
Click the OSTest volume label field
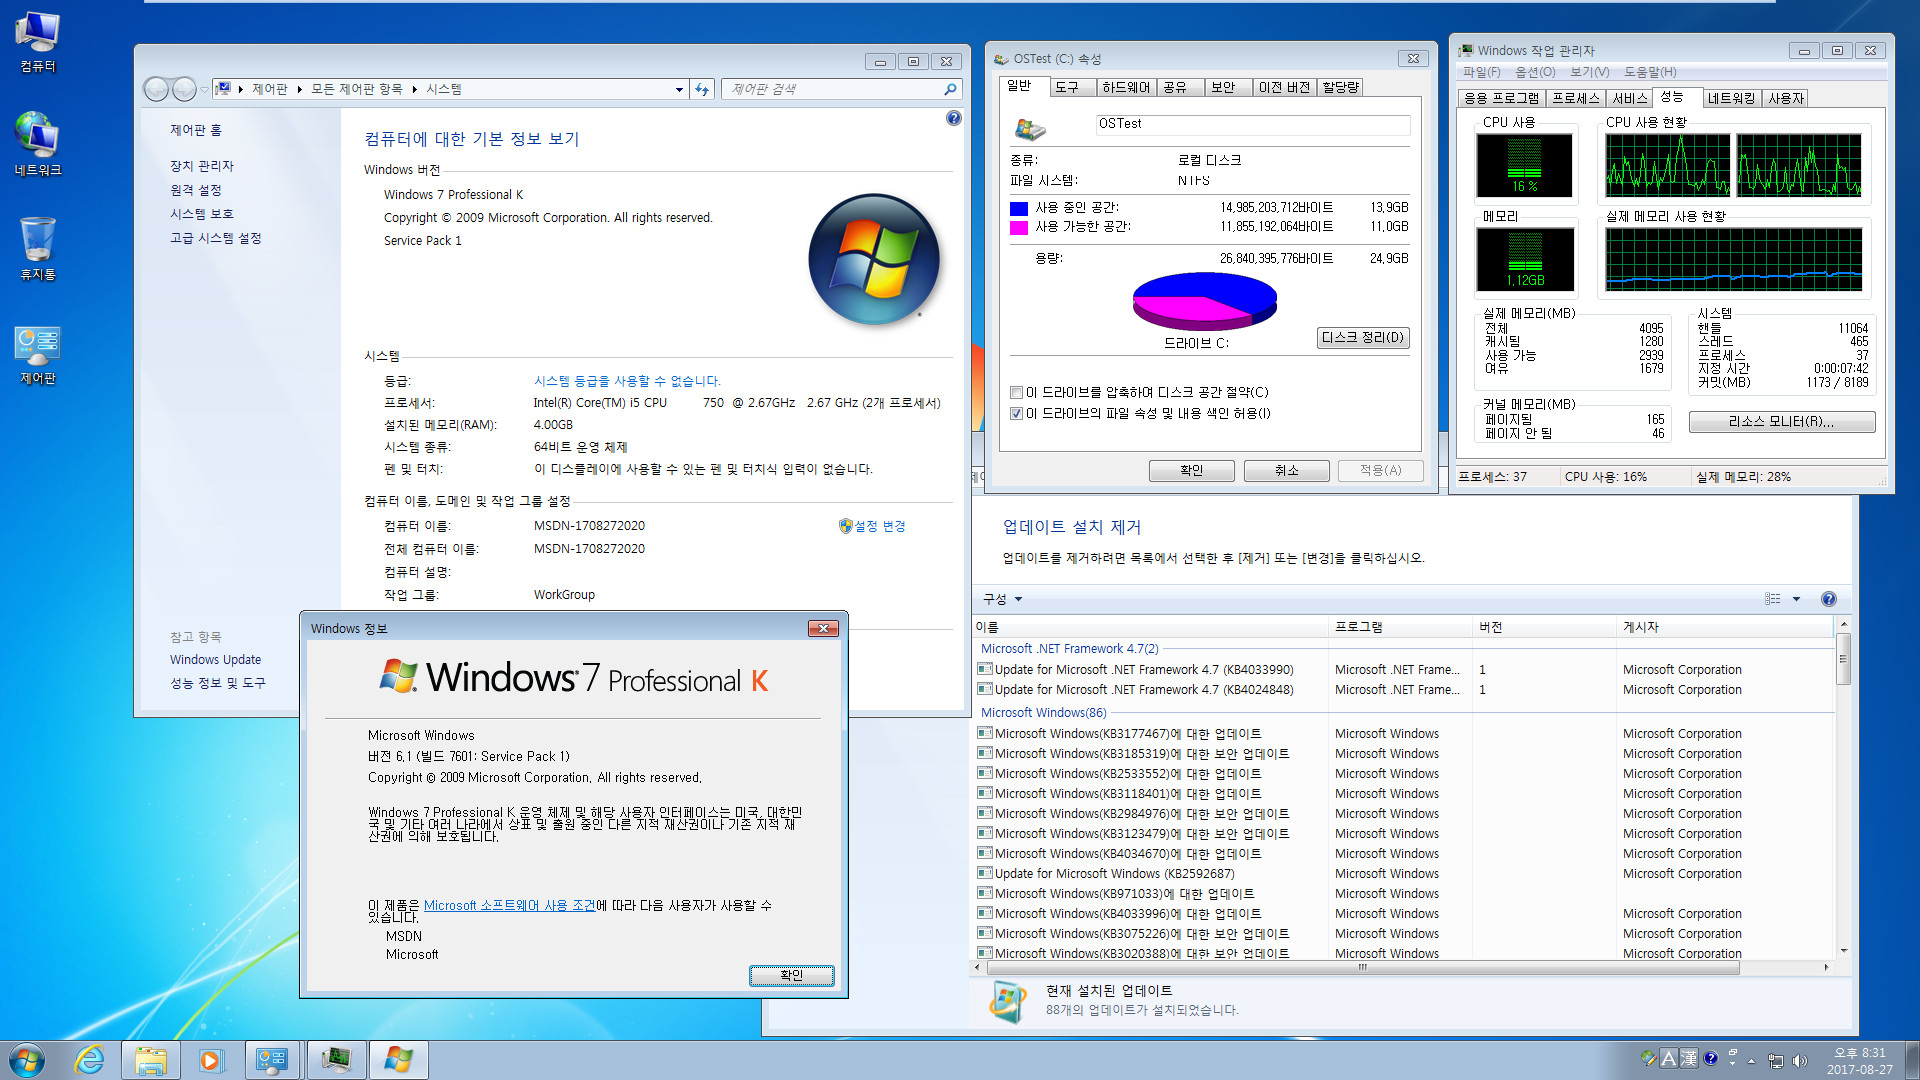click(1253, 124)
